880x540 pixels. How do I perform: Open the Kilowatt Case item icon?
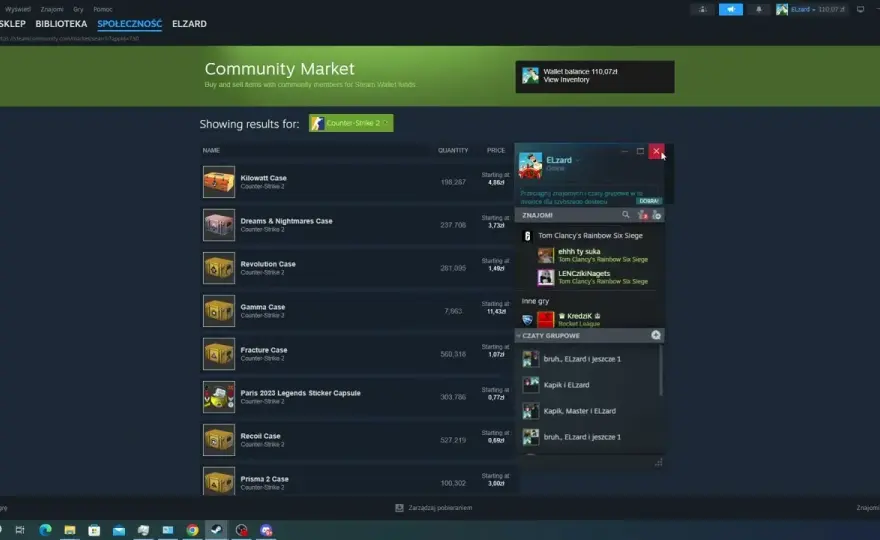pyautogui.click(x=219, y=182)
